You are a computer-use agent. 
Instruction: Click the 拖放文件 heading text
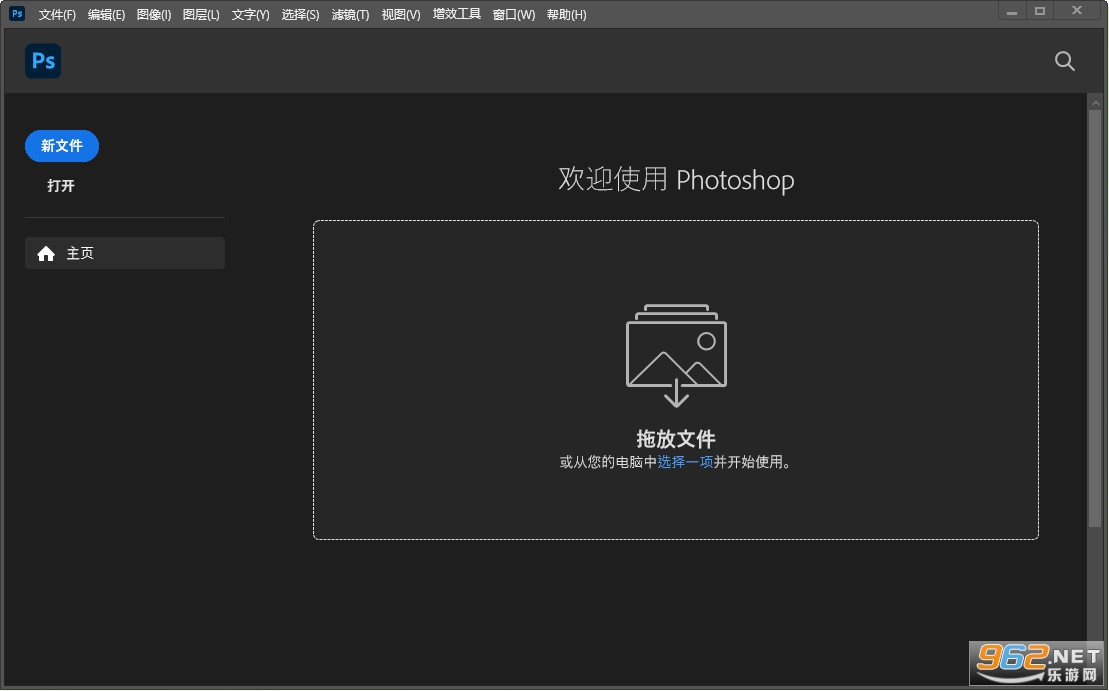point(675,439)
